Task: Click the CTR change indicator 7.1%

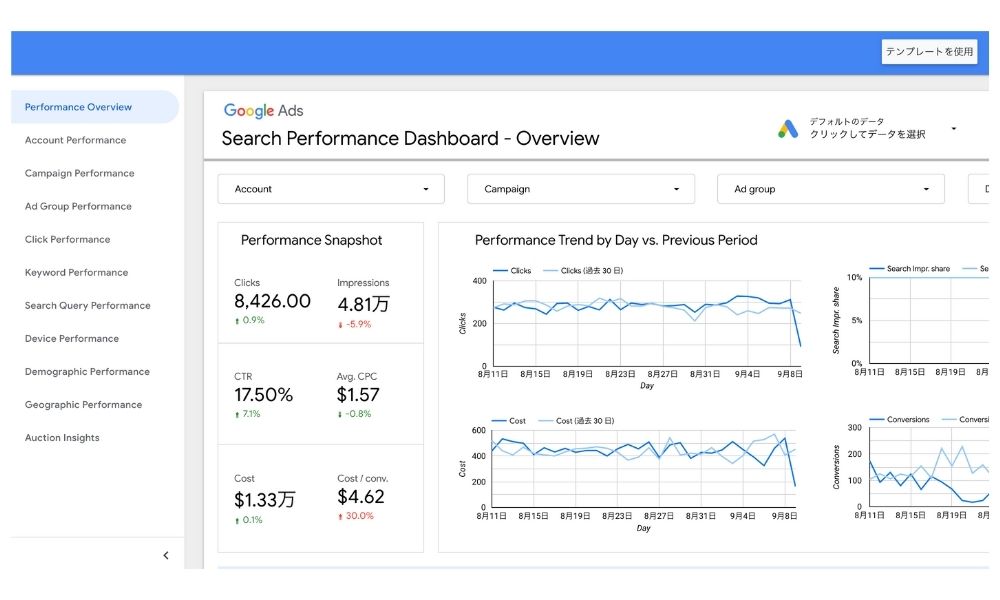Action: 247,414
